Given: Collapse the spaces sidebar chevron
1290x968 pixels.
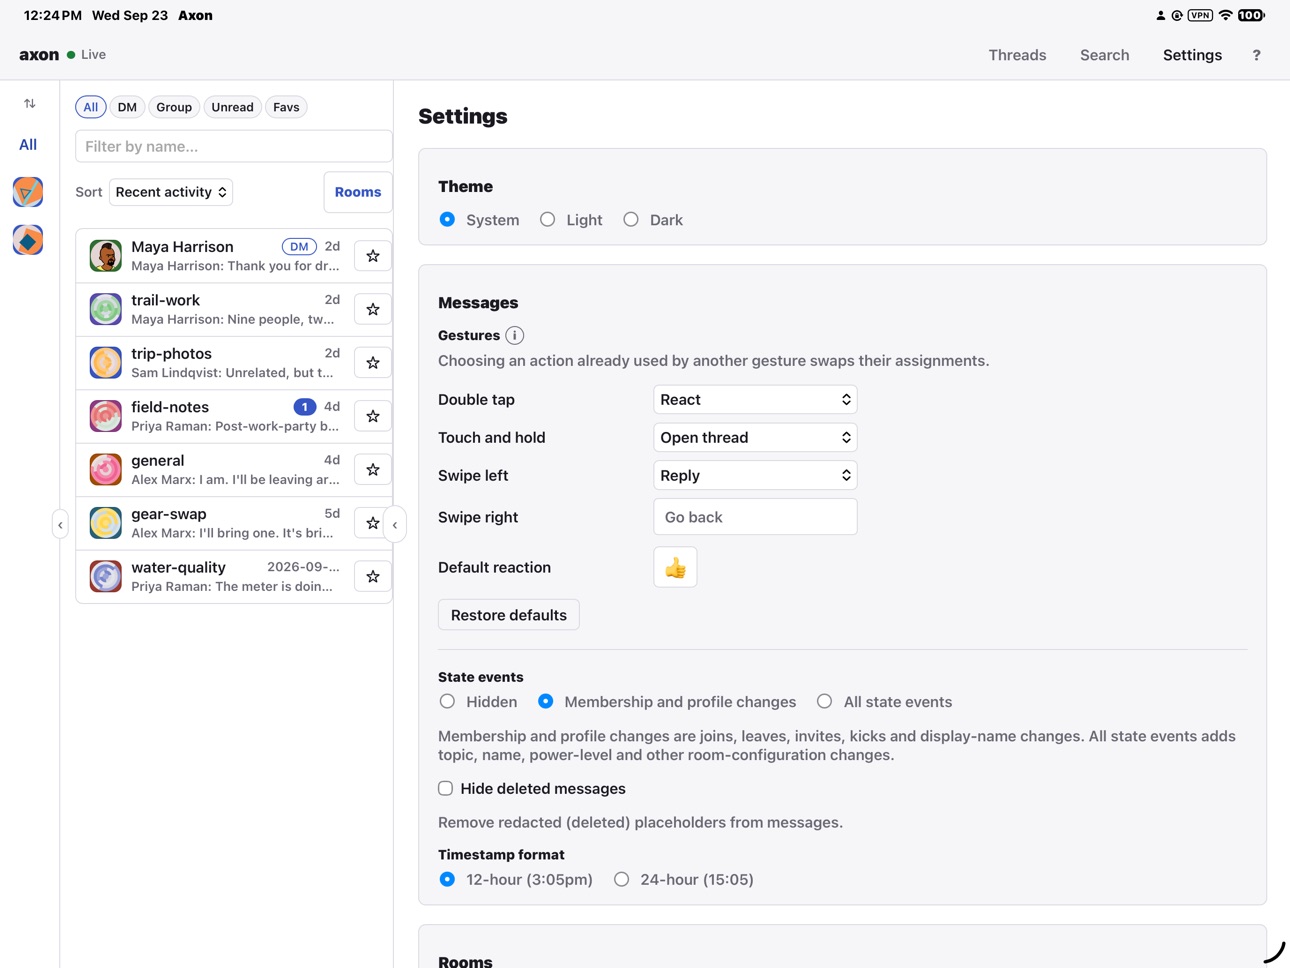Looking at the screenshot, I should pos(60,525).
